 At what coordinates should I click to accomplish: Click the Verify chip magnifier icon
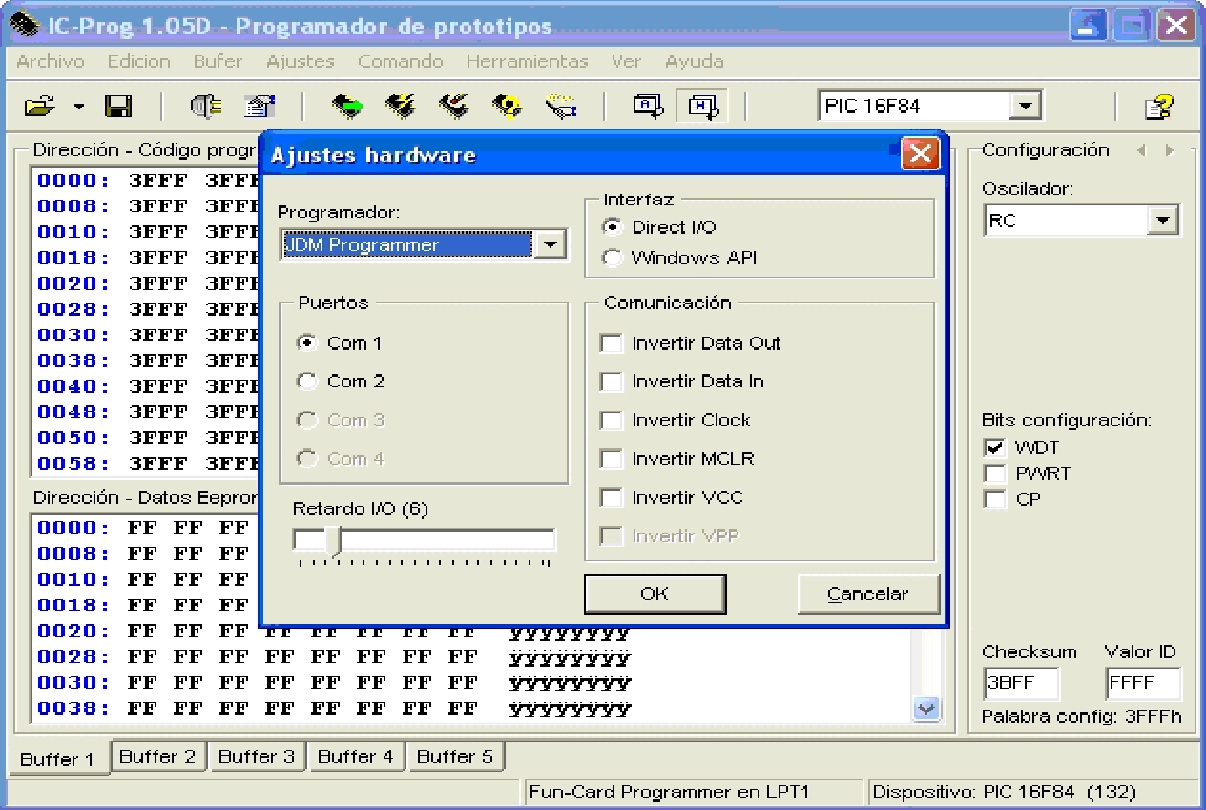505,106
